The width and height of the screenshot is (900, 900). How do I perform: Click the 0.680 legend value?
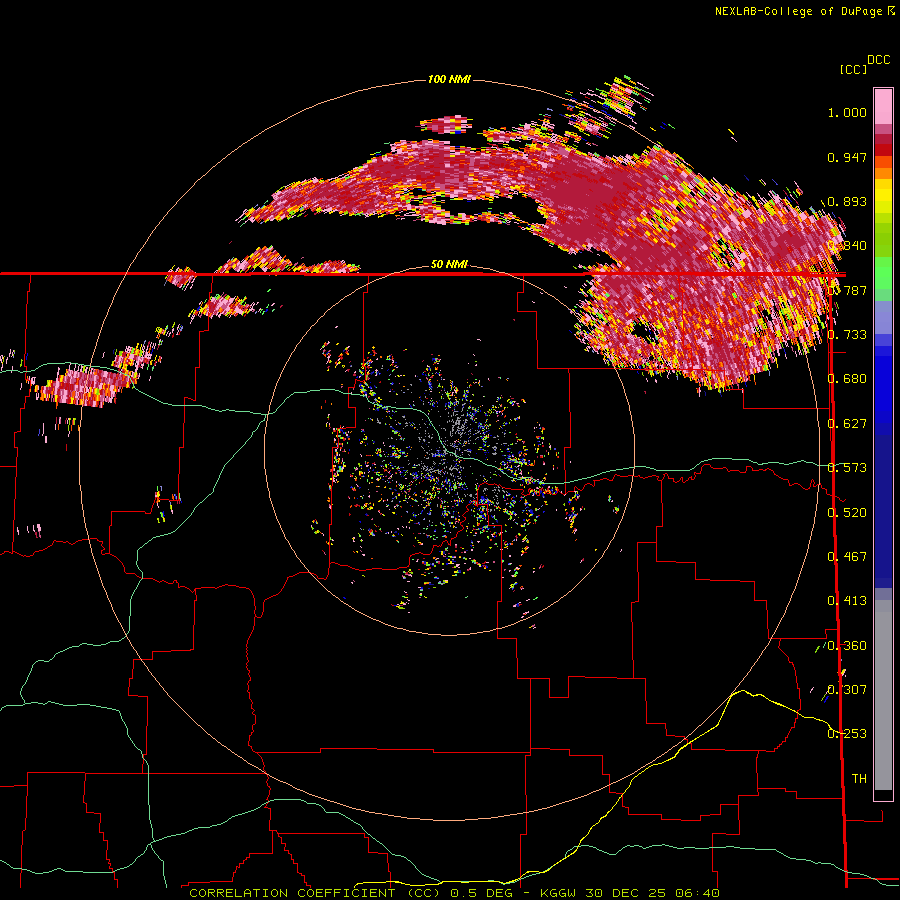847,379
